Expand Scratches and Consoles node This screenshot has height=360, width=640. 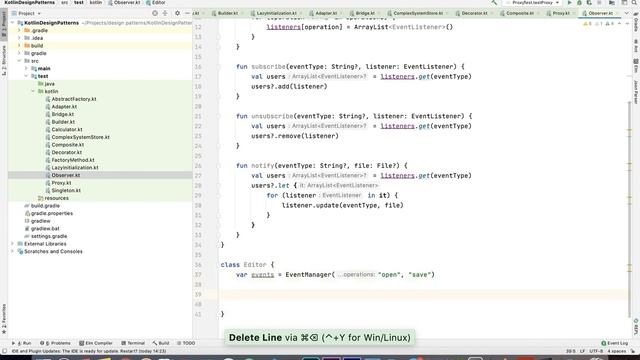coord(12,251)
